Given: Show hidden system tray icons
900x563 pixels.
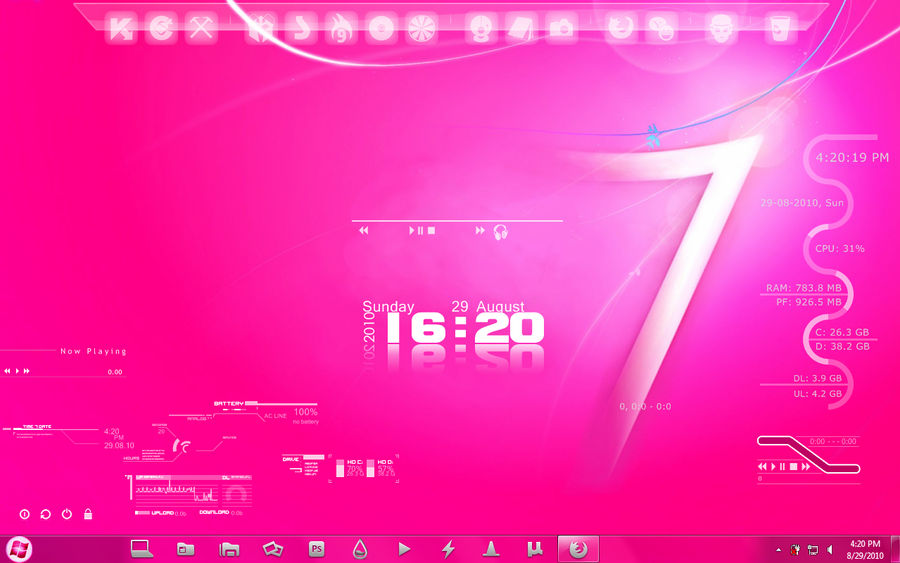Looking at the screenshot, I should [x=778, y=550].
